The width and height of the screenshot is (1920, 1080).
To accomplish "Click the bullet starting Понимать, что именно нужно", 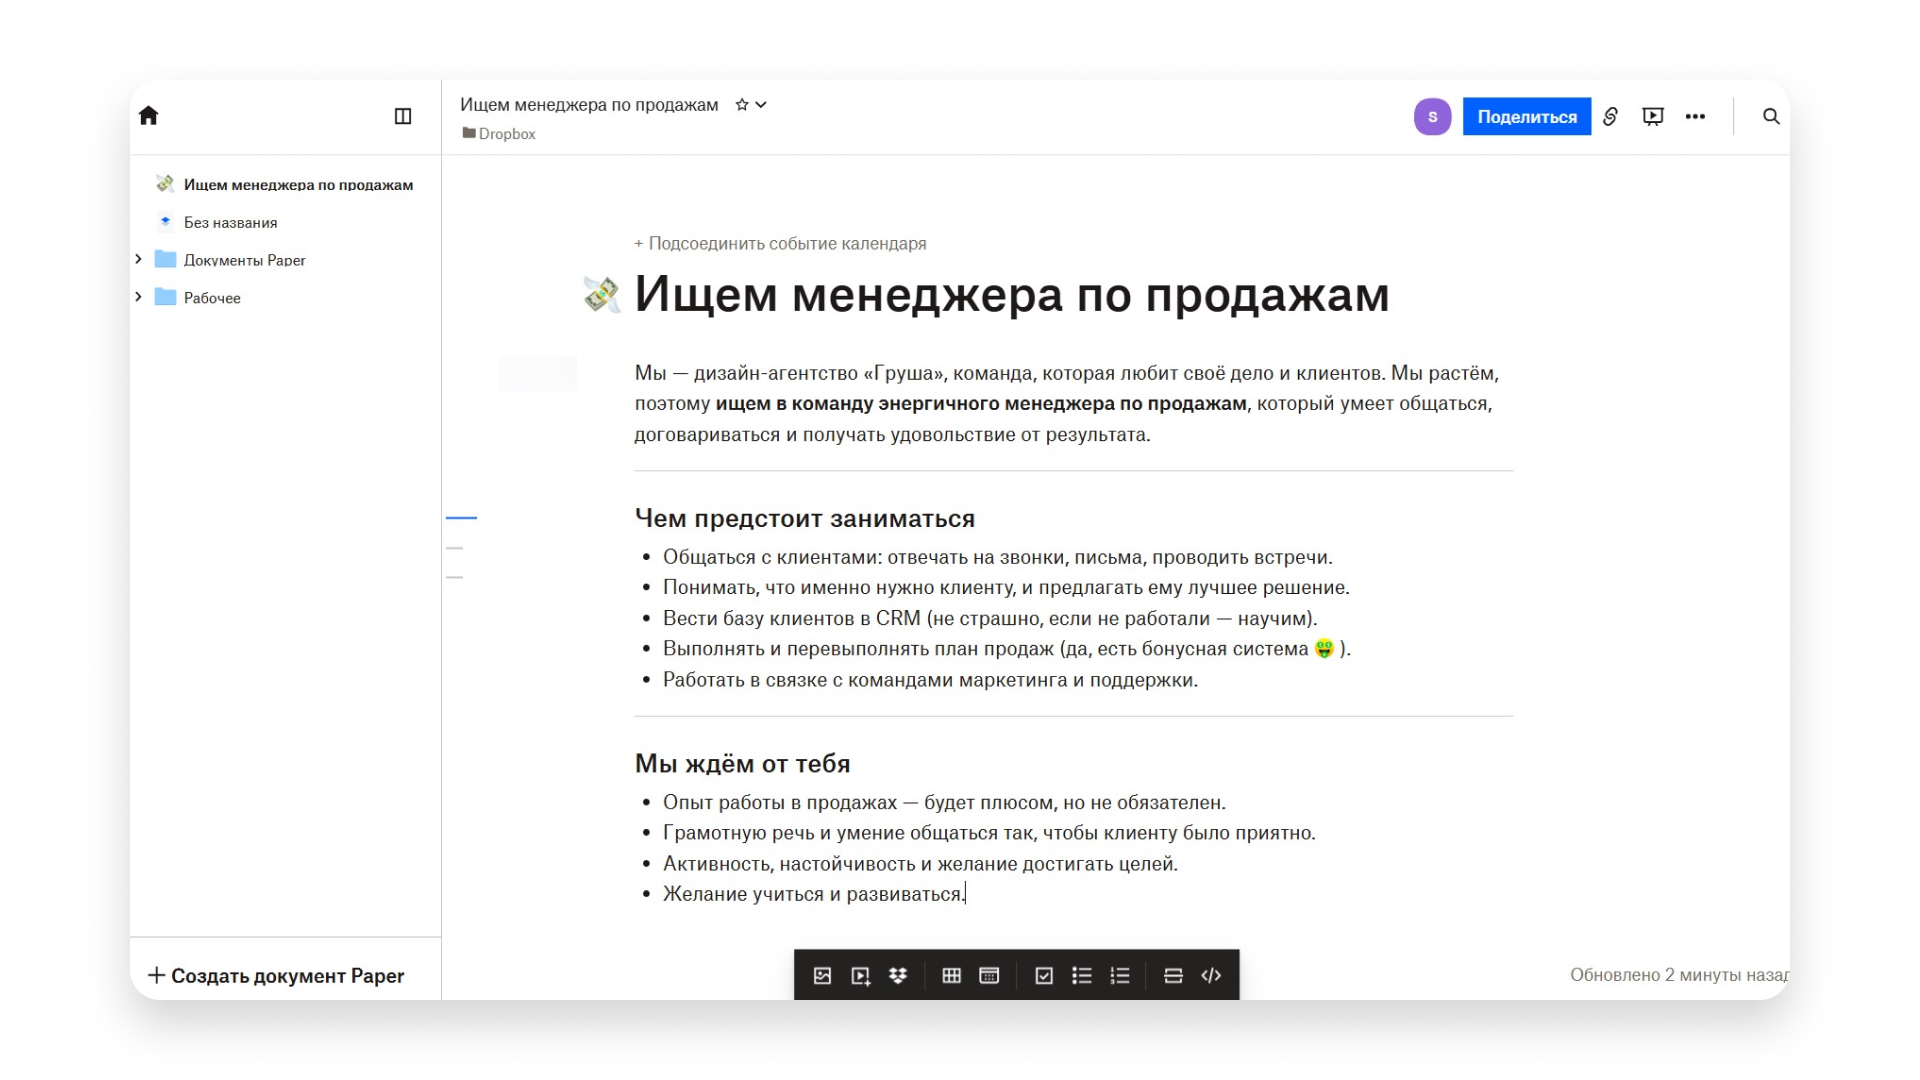I will coord(1006,588).
